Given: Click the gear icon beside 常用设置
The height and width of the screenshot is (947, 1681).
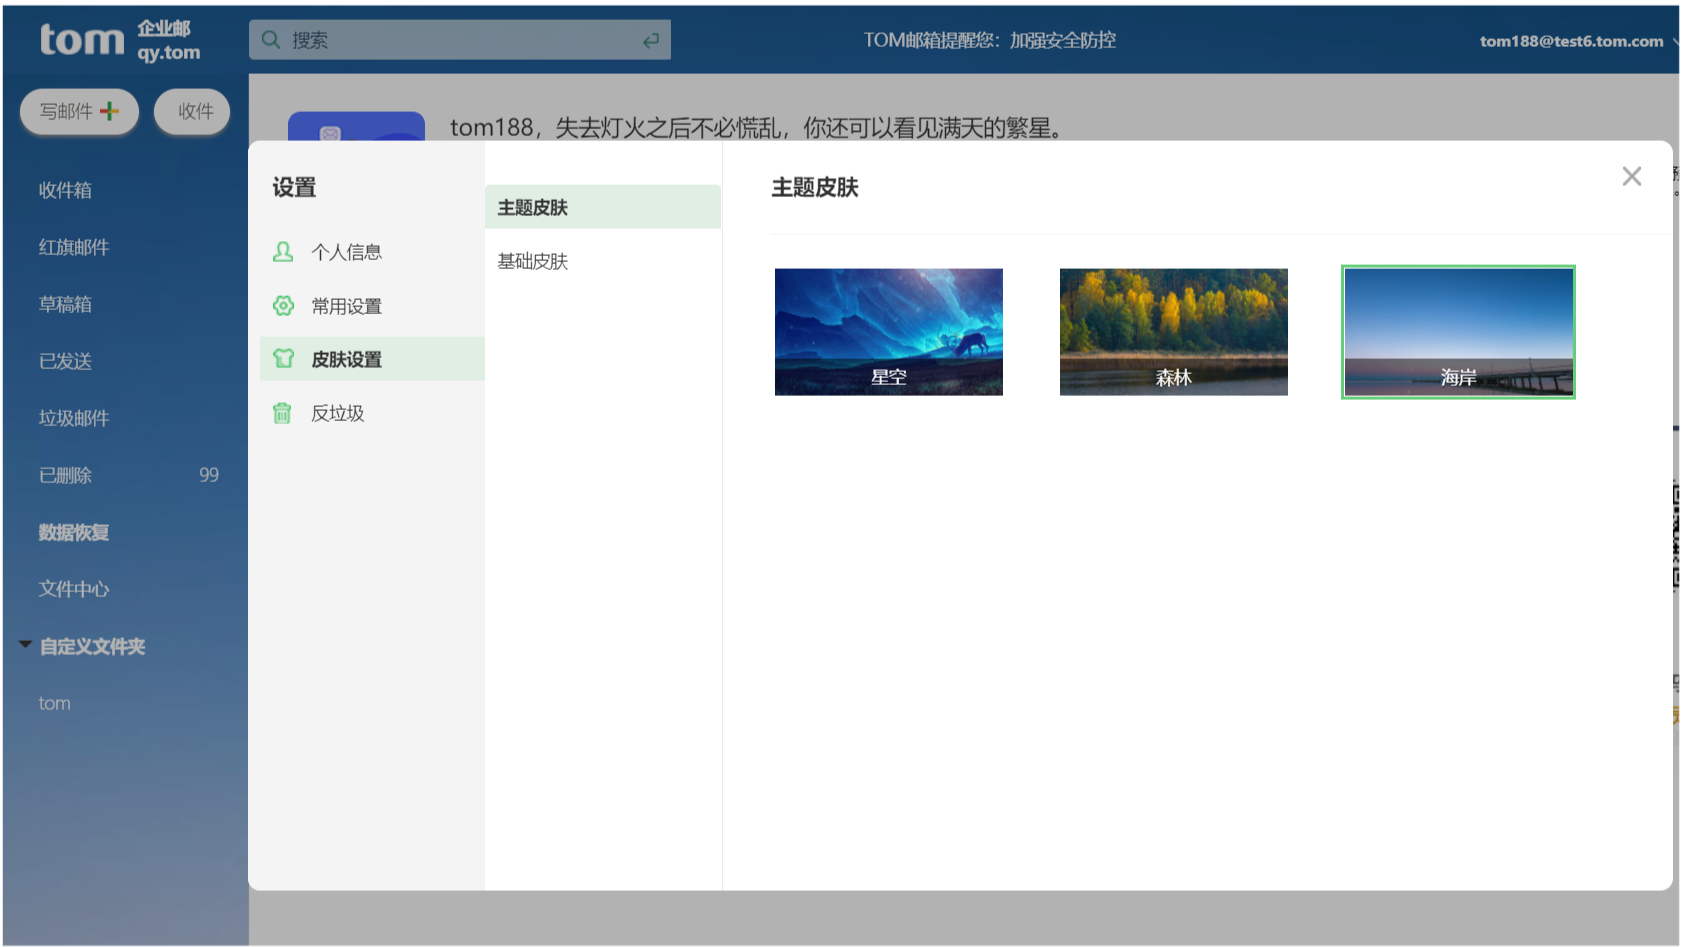Looking at the screenshot, I should [x=283, y=306].
